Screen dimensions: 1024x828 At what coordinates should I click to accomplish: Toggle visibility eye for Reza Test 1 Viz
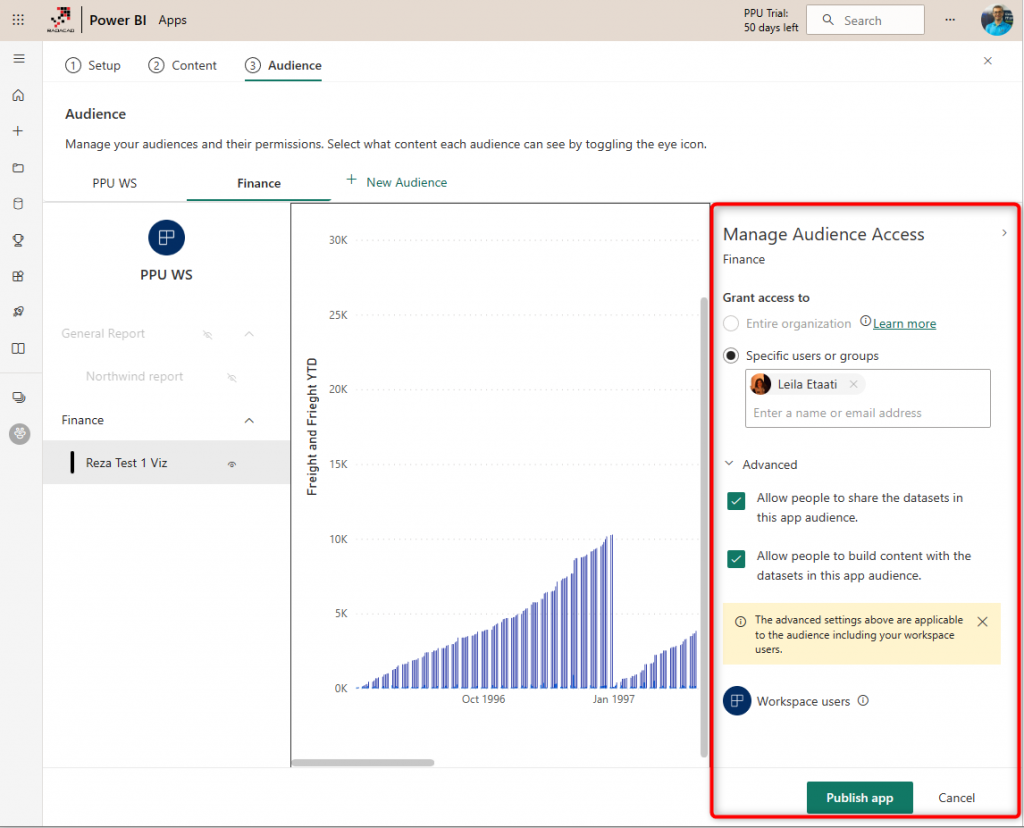coord(232,464)
